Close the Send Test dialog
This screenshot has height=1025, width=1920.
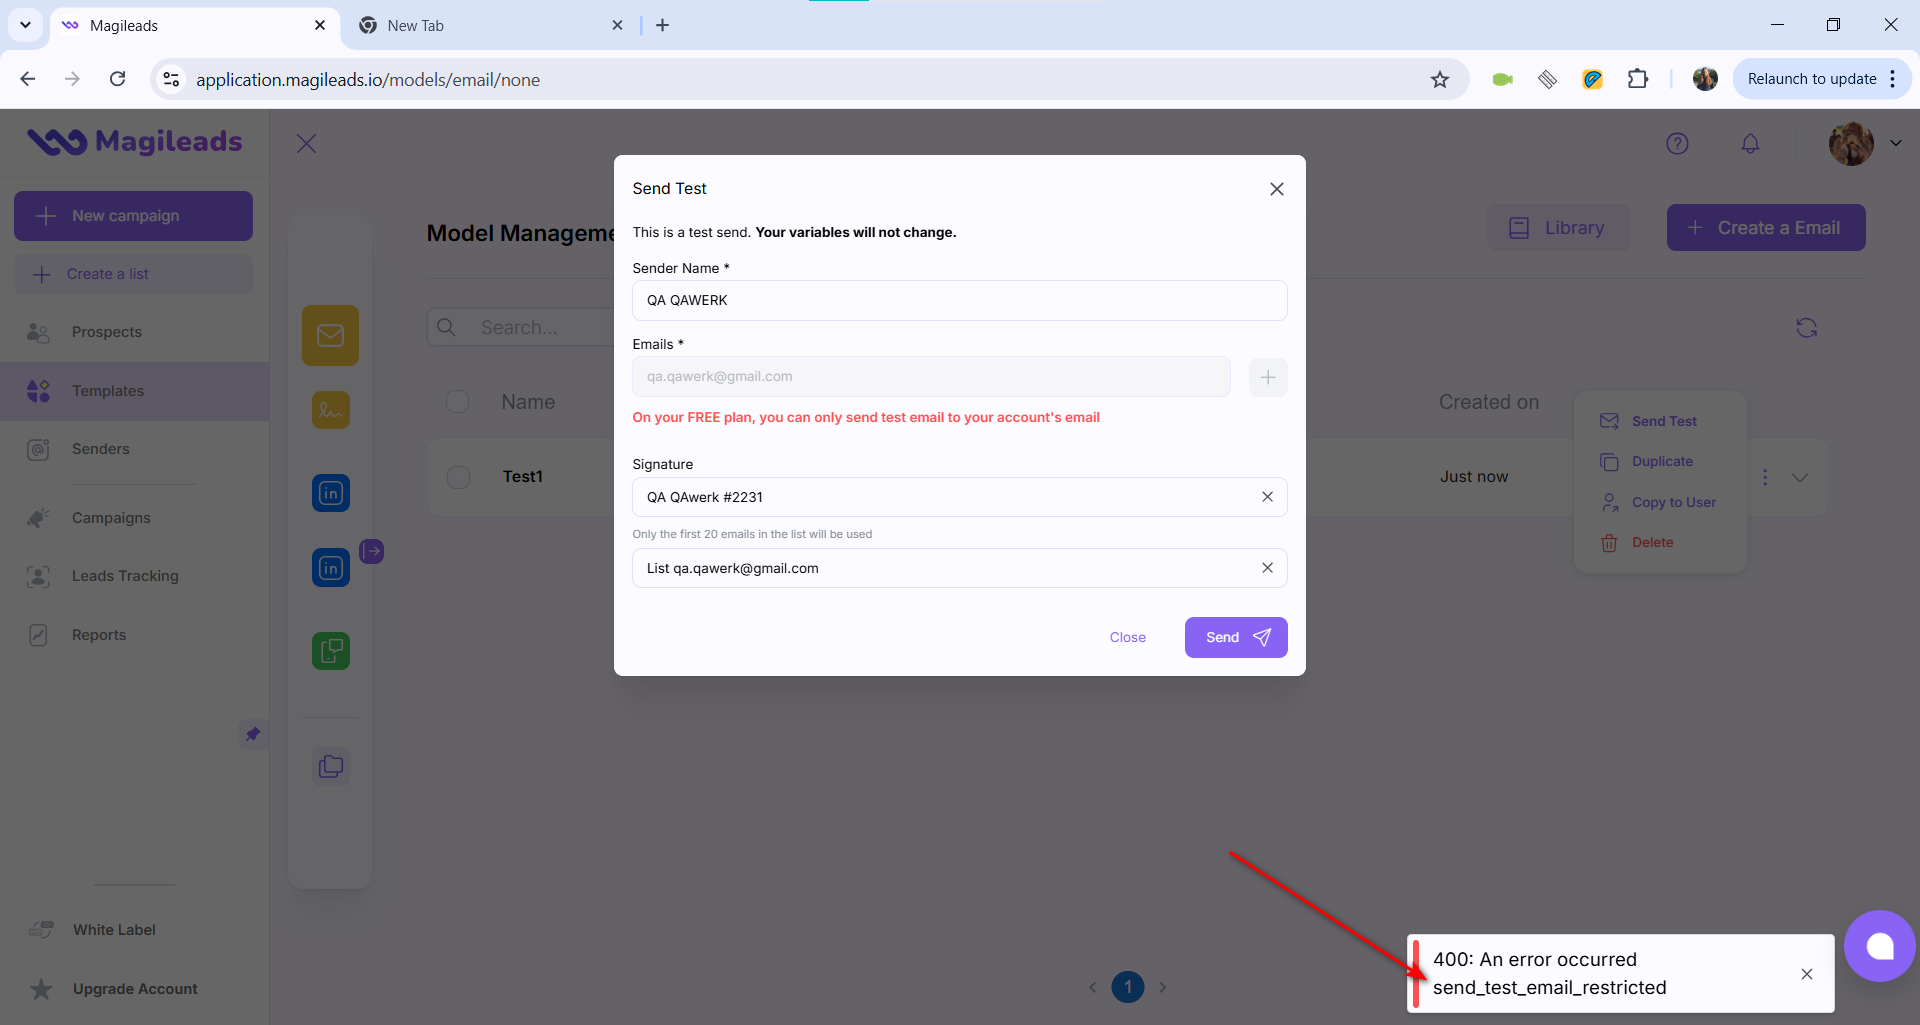[1276, 189]
